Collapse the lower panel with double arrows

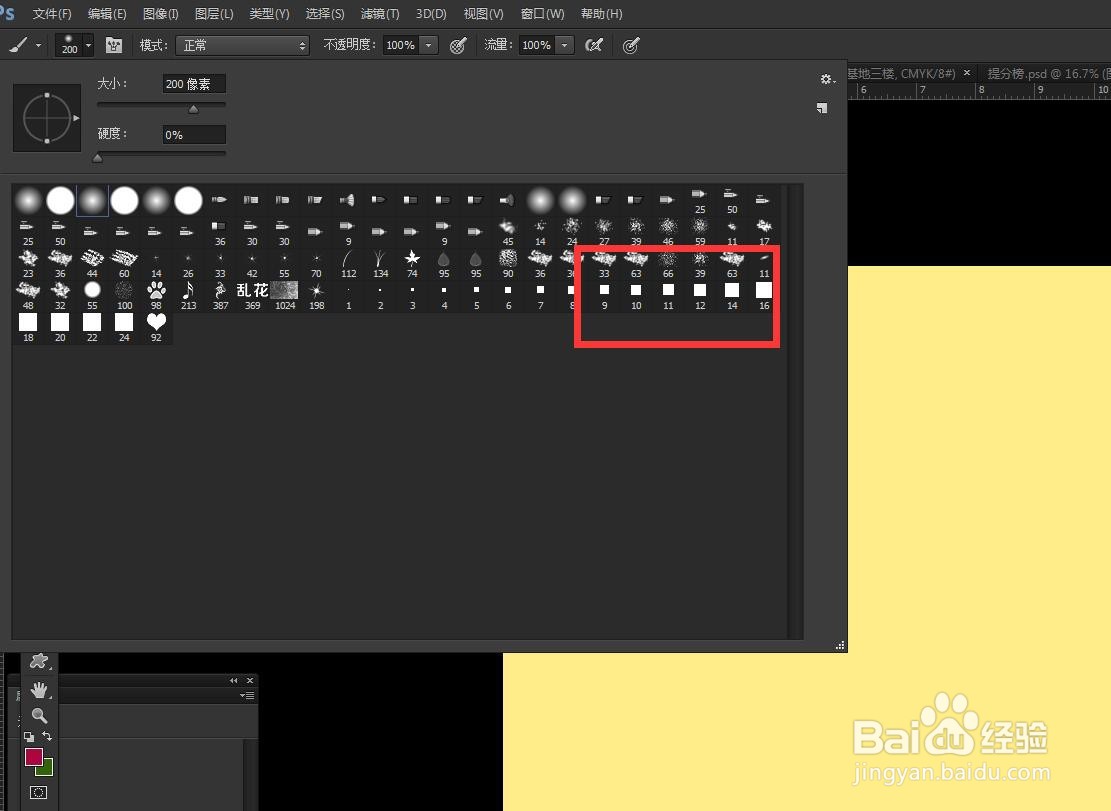click(x=233, y=680)
